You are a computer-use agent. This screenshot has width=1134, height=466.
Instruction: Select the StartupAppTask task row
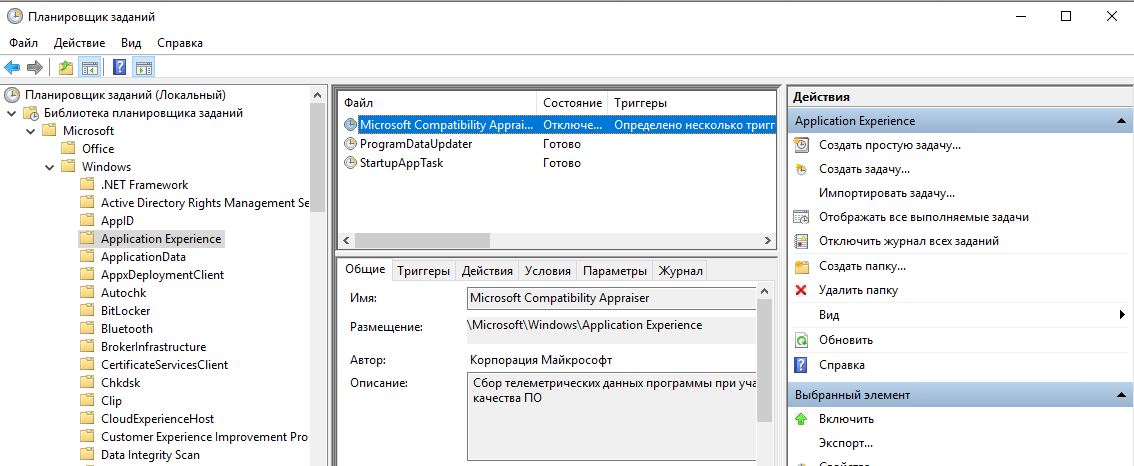point(557,163)
